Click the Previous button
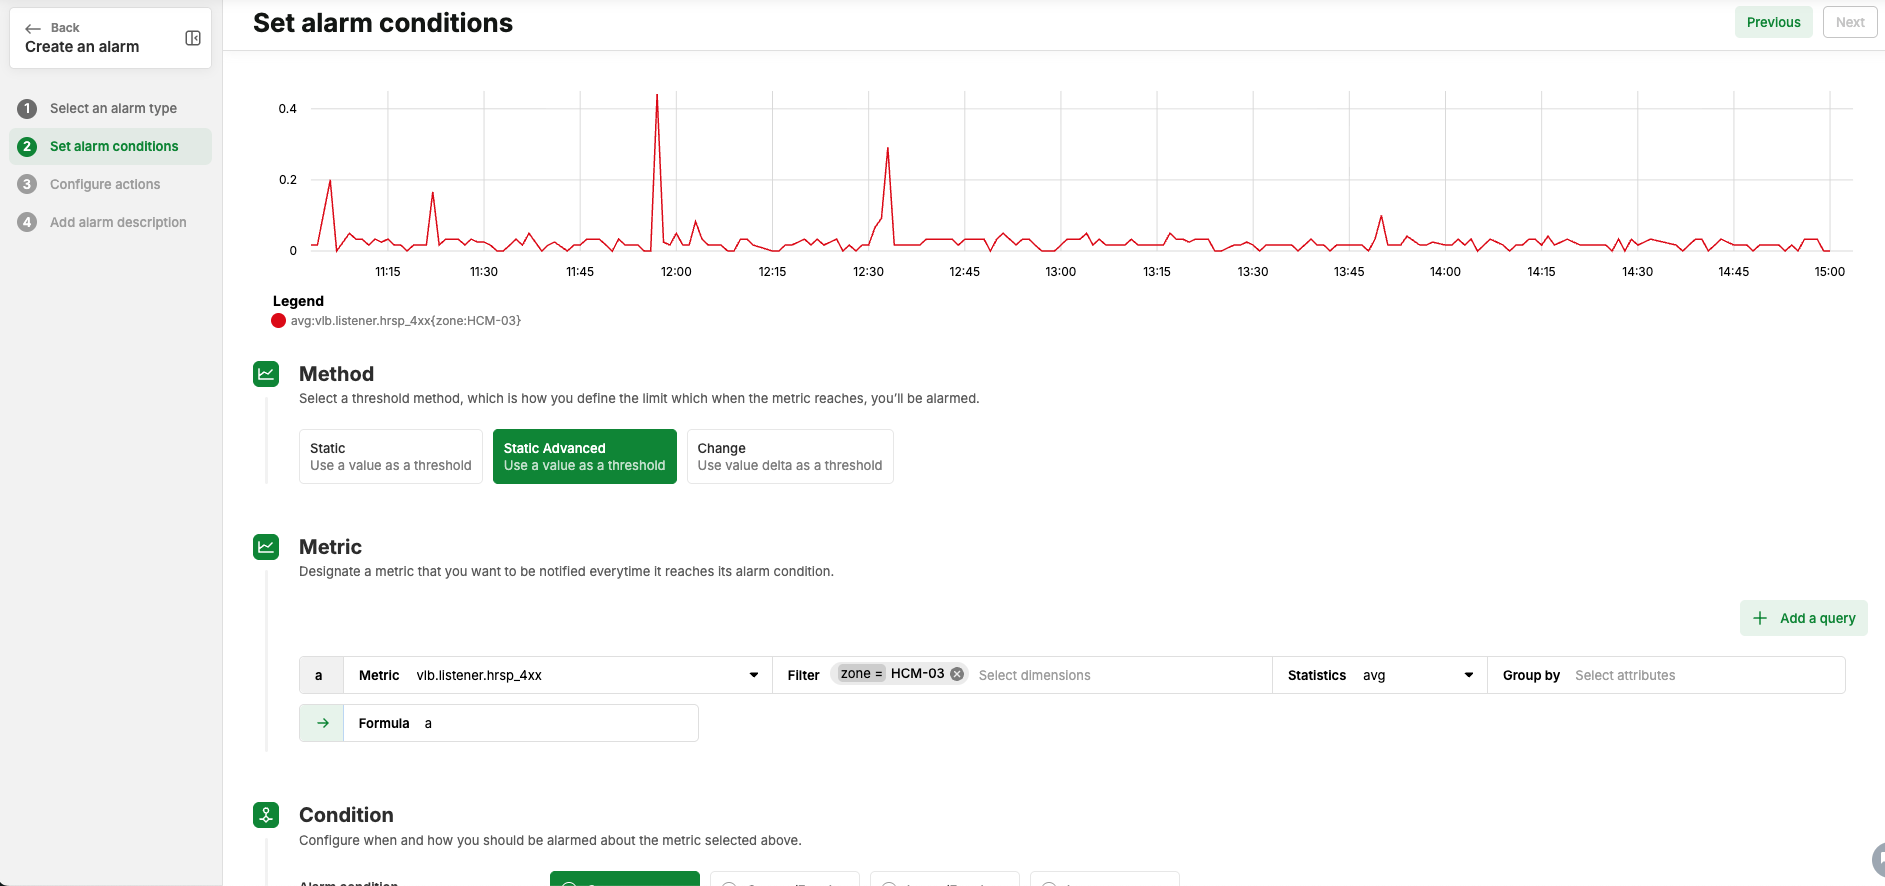Viewport: 1885px width, 886px height. [x=1773, y=22]
